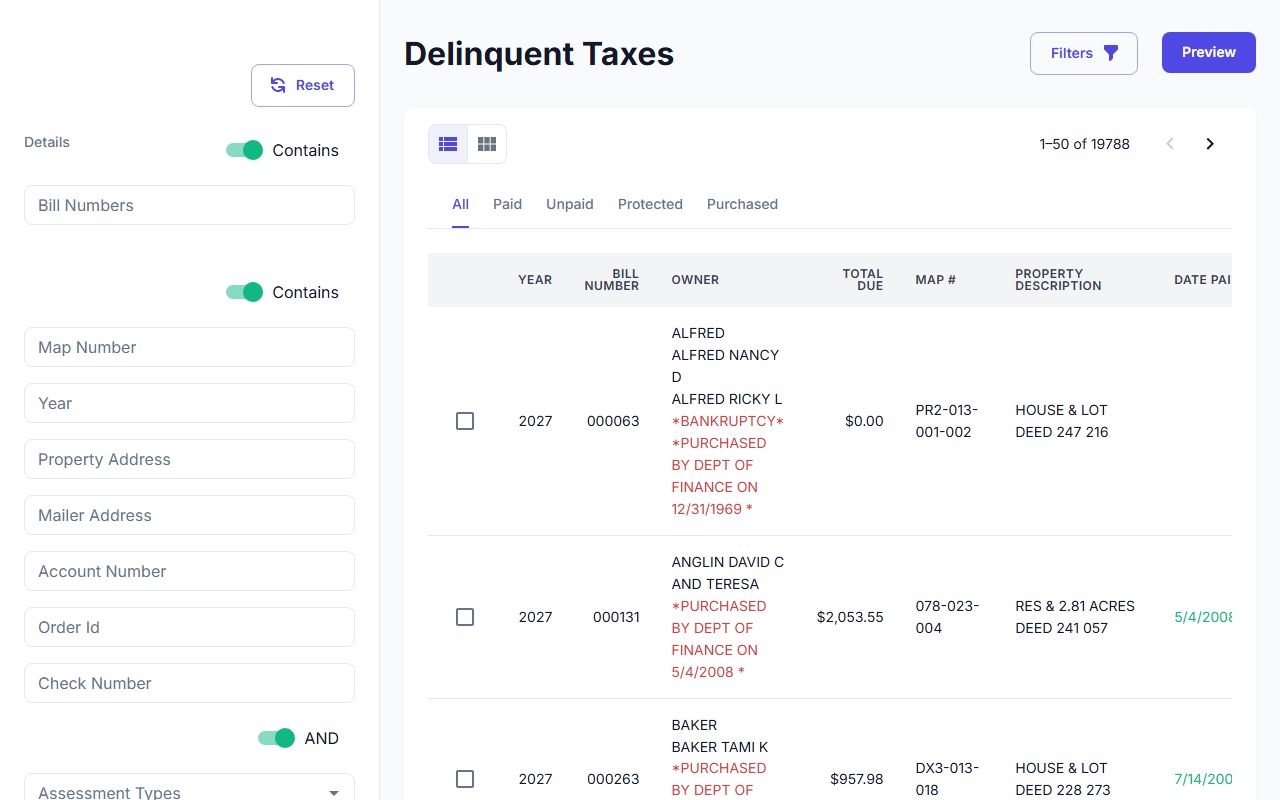Check the box for bill 000131
1280x800 pixels.
click(465, 617)
